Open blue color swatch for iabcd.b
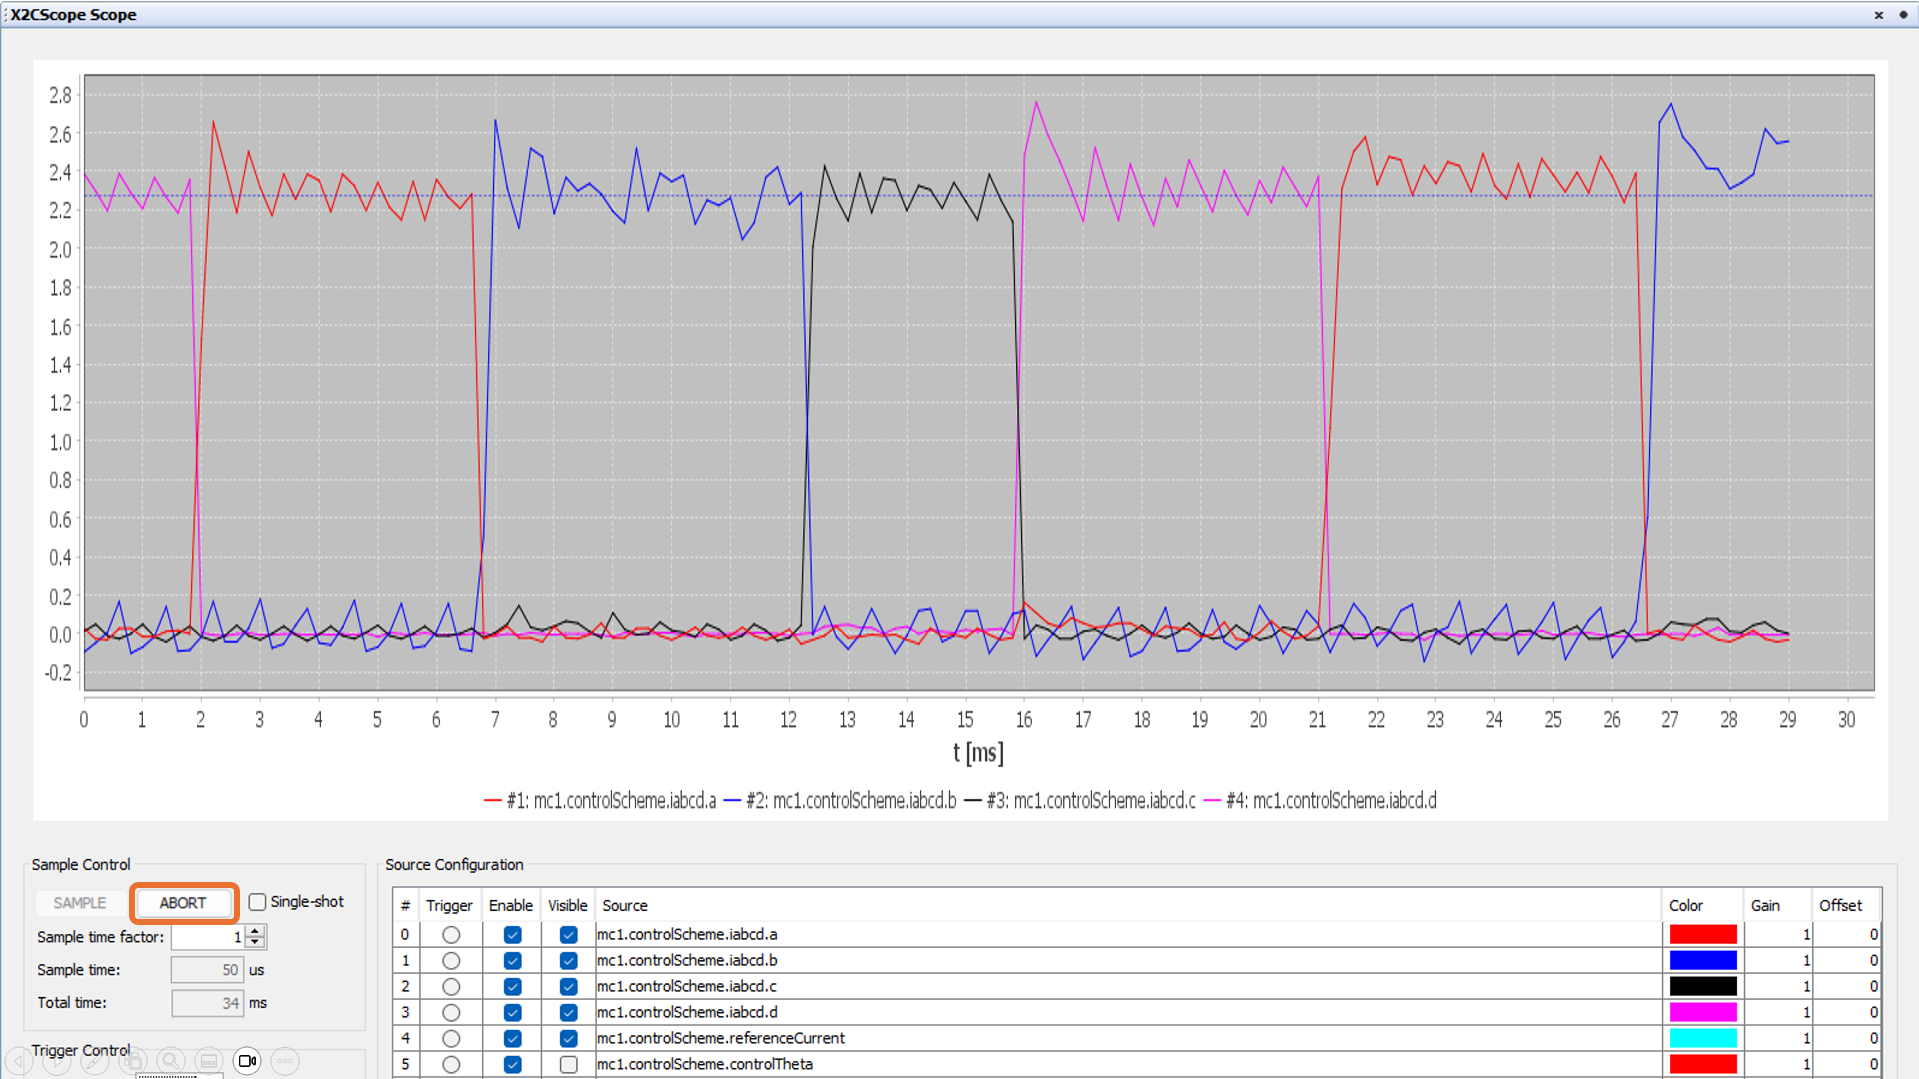1919x1079 pixels. click(x=1702, y=961)
